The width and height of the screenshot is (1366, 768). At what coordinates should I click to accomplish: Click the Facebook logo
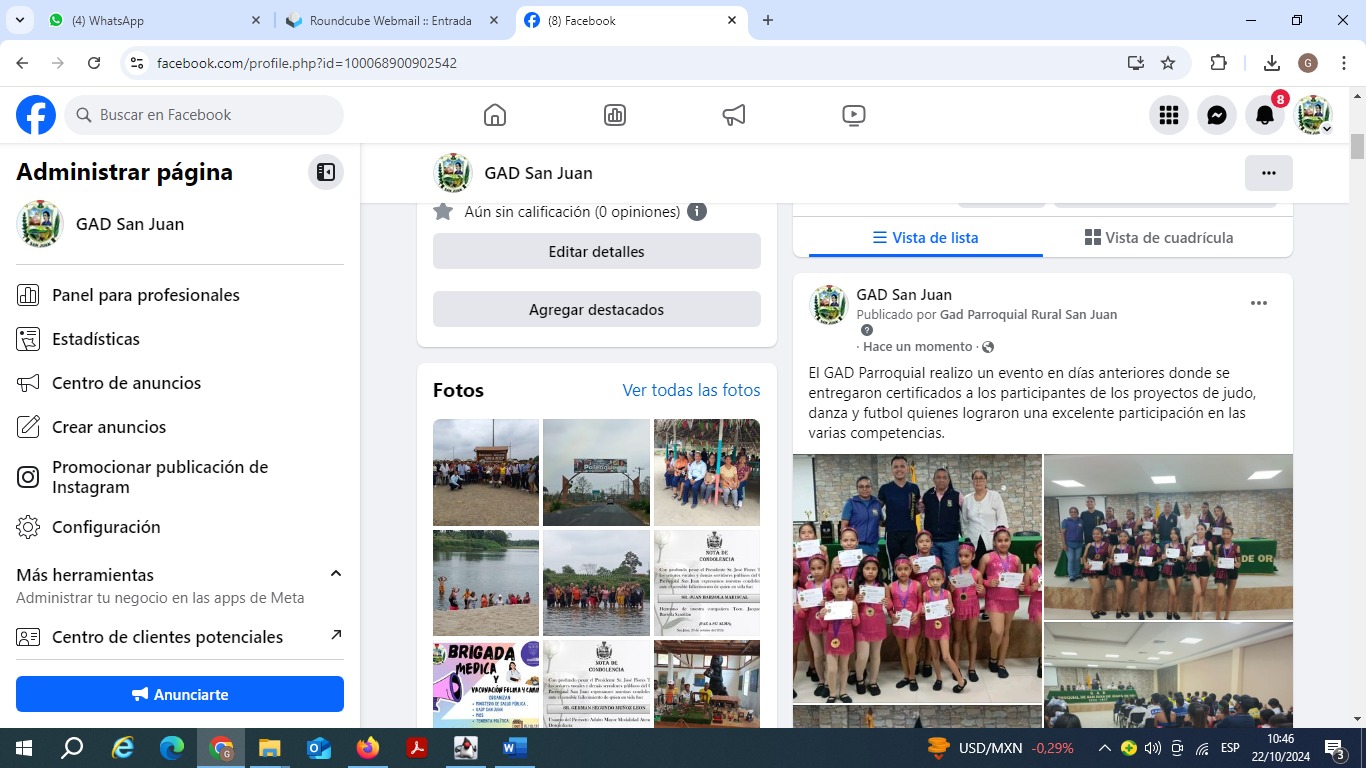(36, 115)
